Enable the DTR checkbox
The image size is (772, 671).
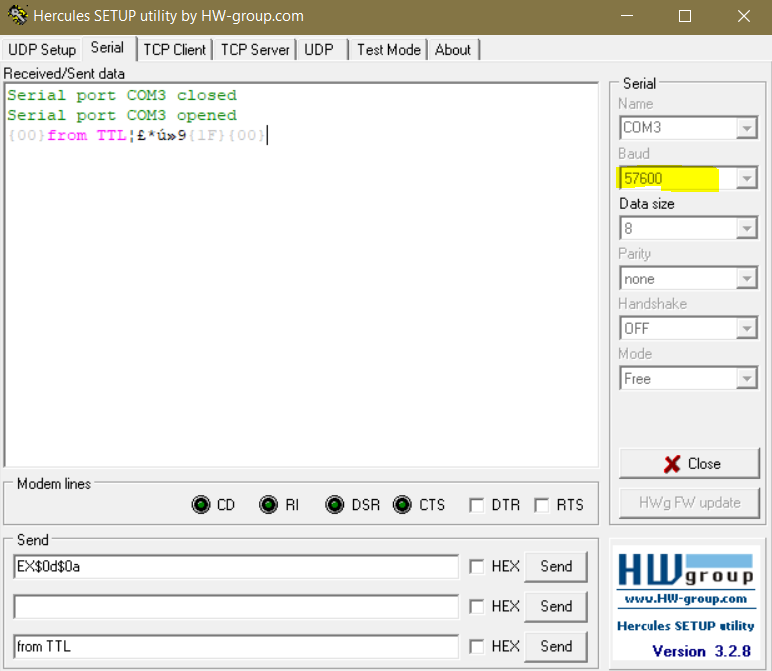pyautogui.click(x=476, y=505)
